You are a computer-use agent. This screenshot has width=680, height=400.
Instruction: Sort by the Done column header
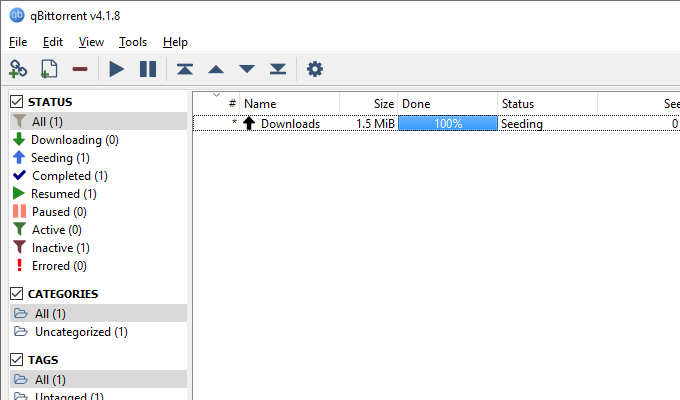pos(448,104)
